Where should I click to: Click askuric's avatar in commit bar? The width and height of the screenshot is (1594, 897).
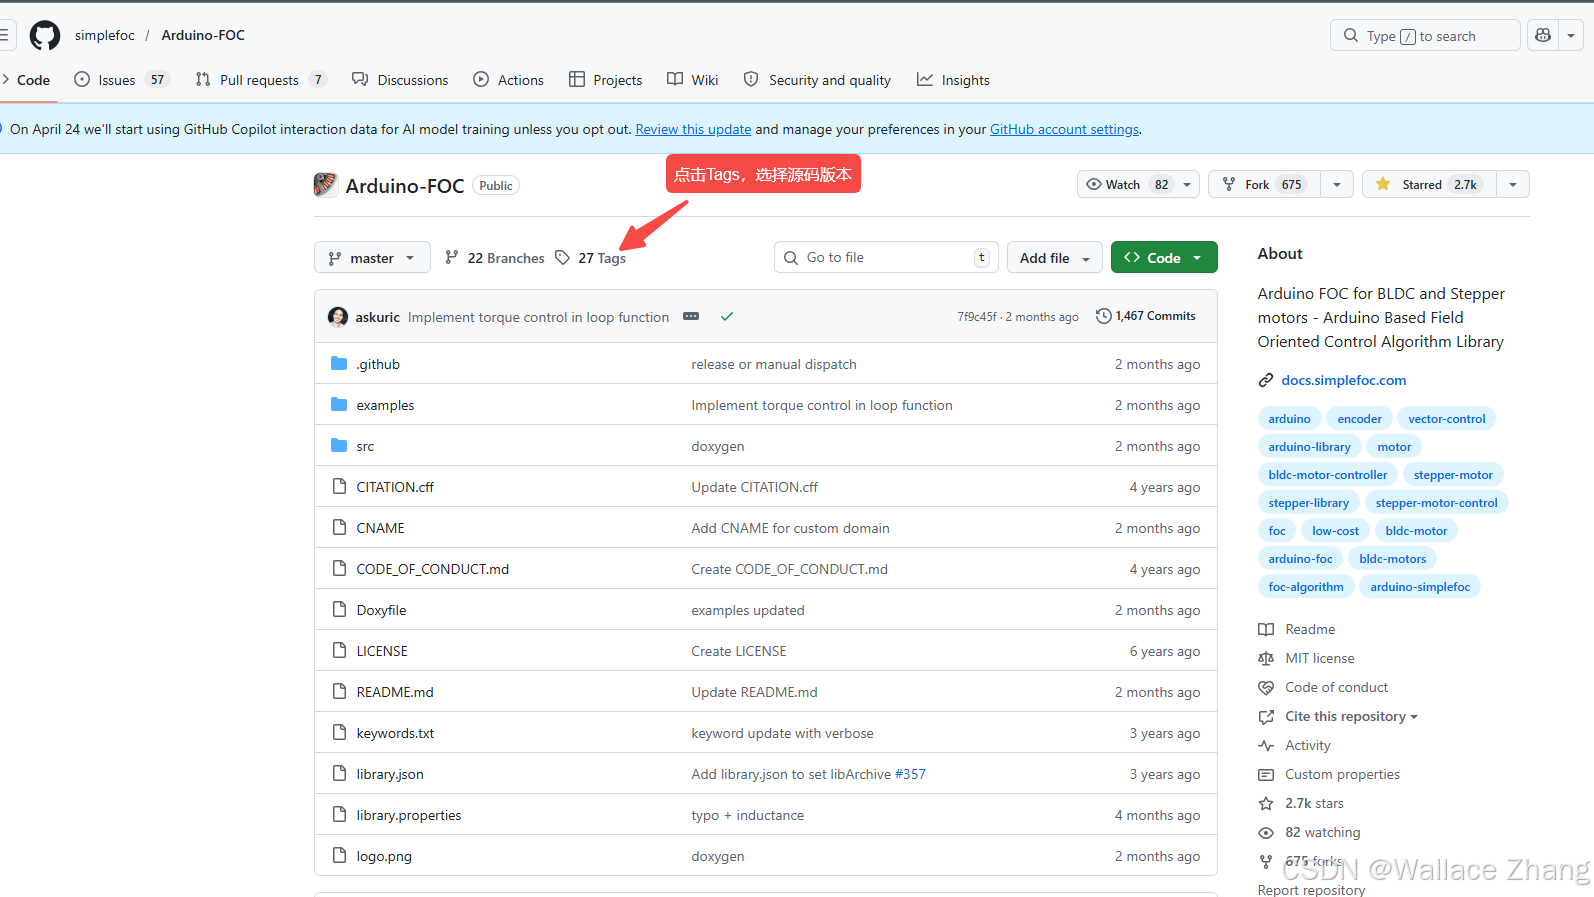[x=338, y=317]
